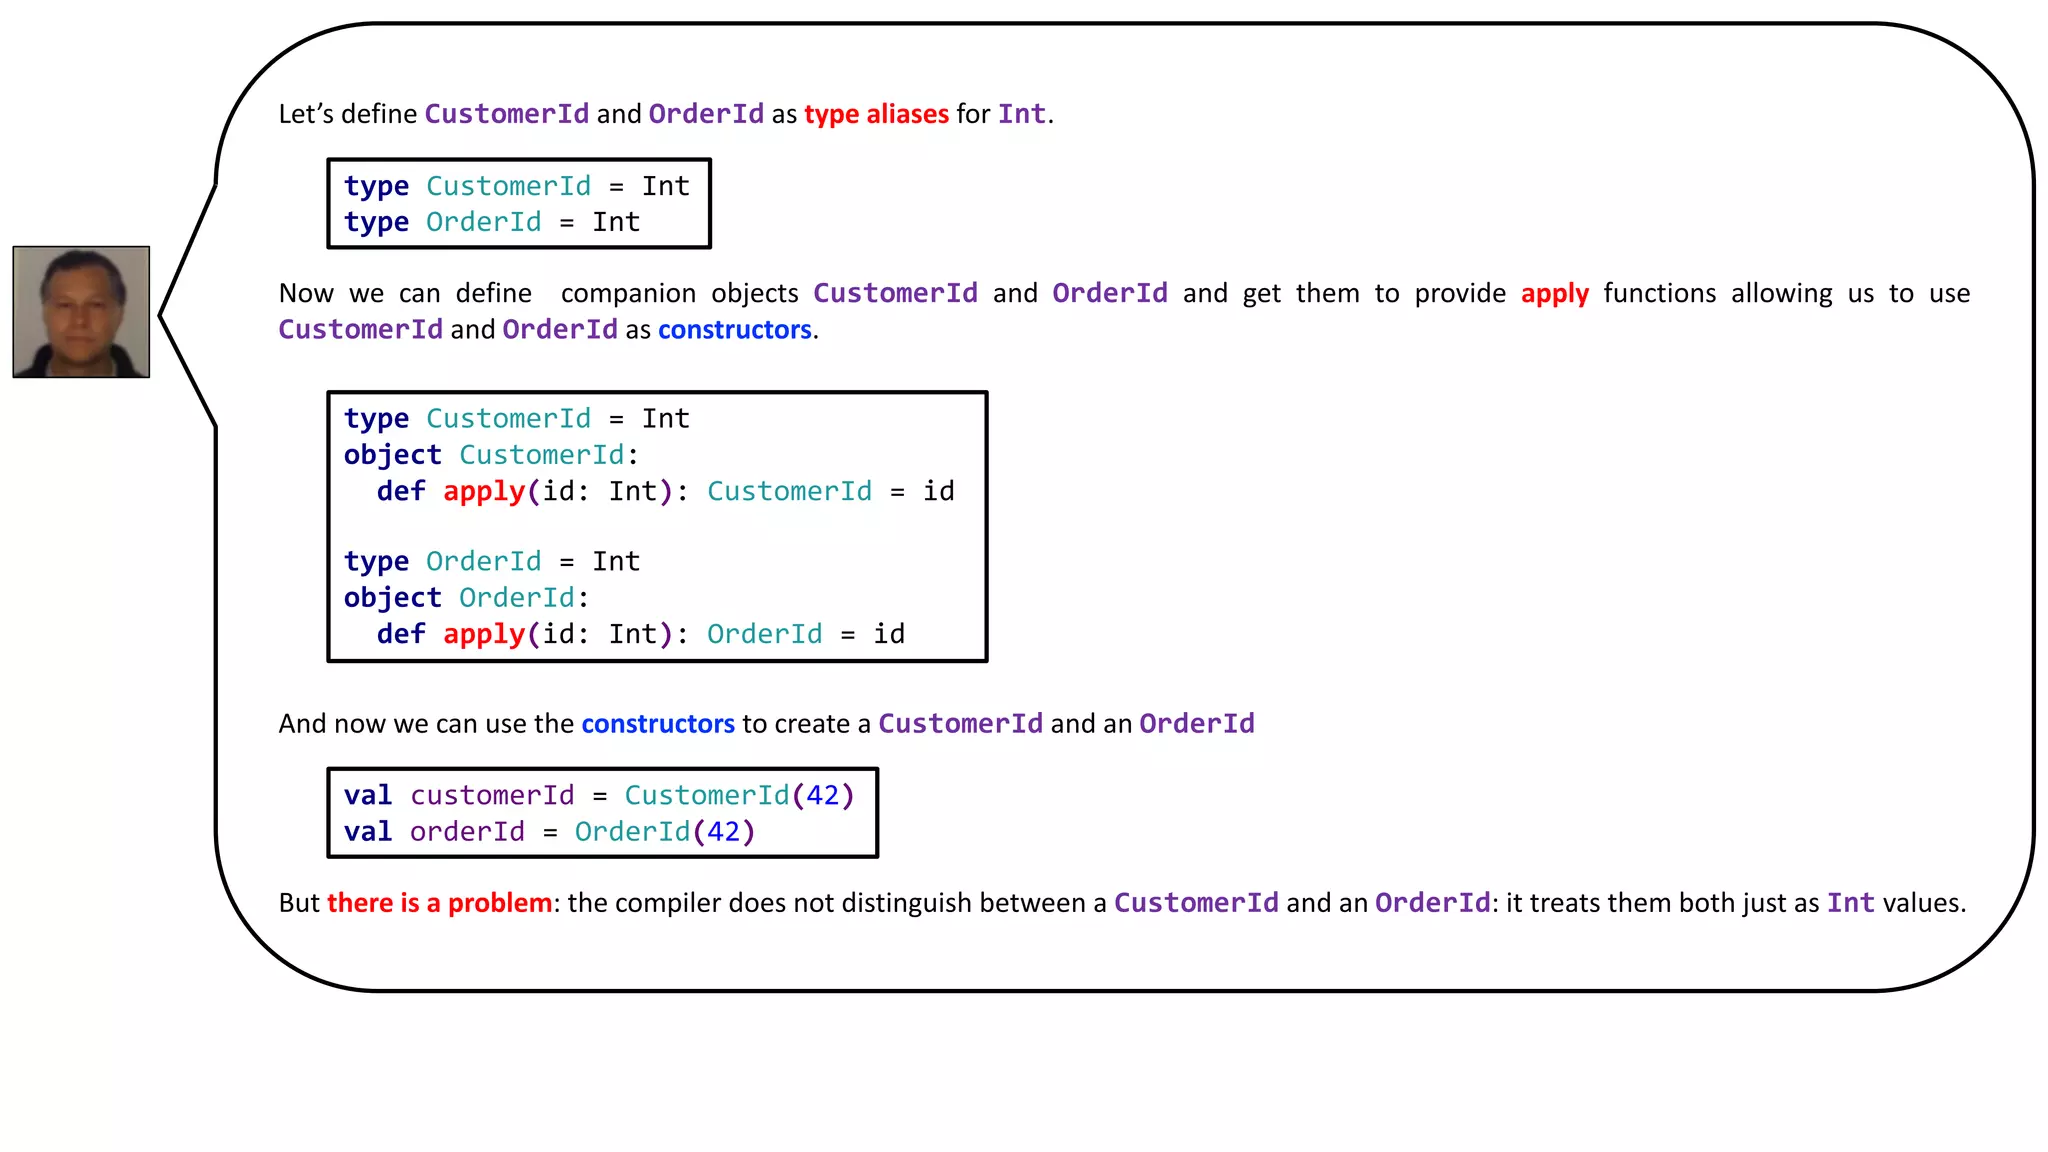2048x1152 pixels.
Task: Click 'def apply(id: Int): CustomerId = id' line
Action: click(x=666, y=491)
